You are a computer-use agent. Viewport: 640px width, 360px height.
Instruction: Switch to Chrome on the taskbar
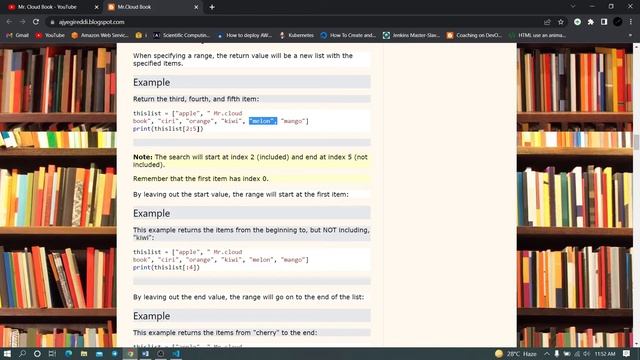(130, 353)
